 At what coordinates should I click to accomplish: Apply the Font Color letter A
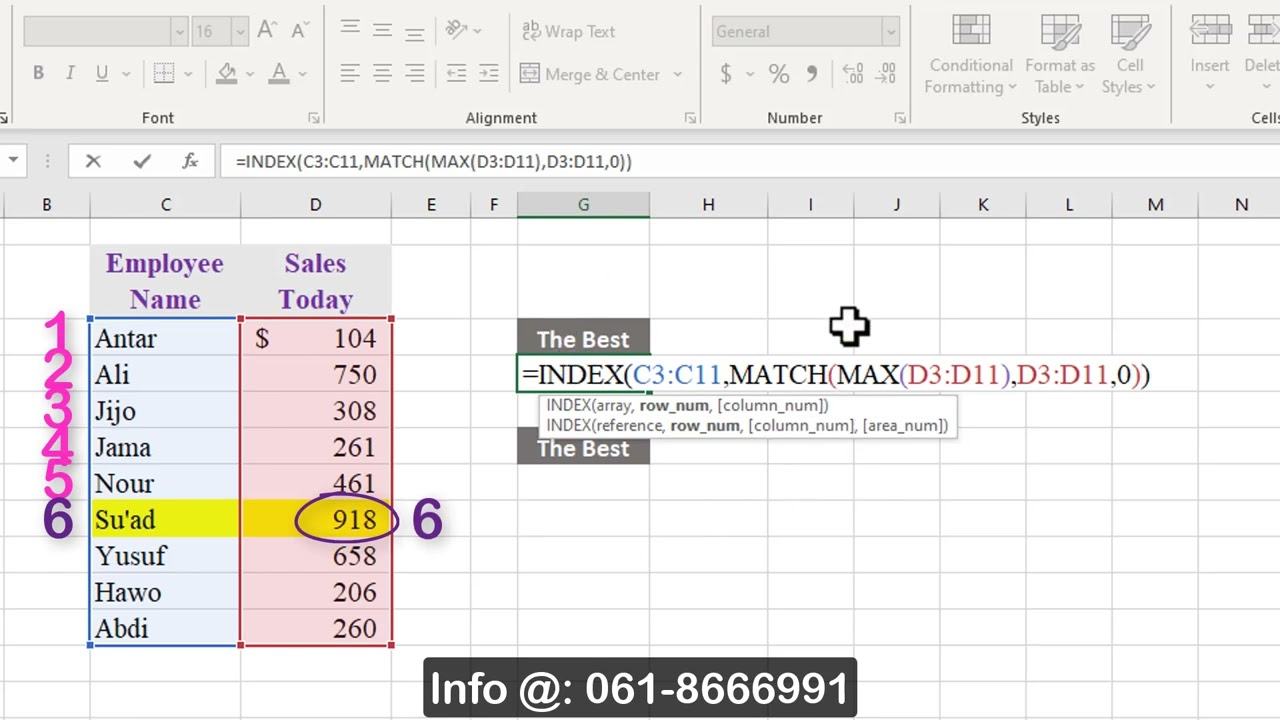point(279,74)
